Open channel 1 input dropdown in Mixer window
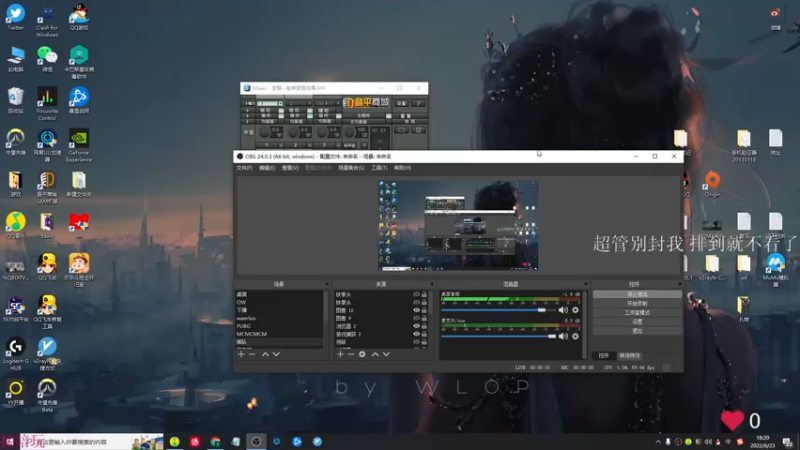The height and width of the screenshot is (450, 800). point(280,104)
